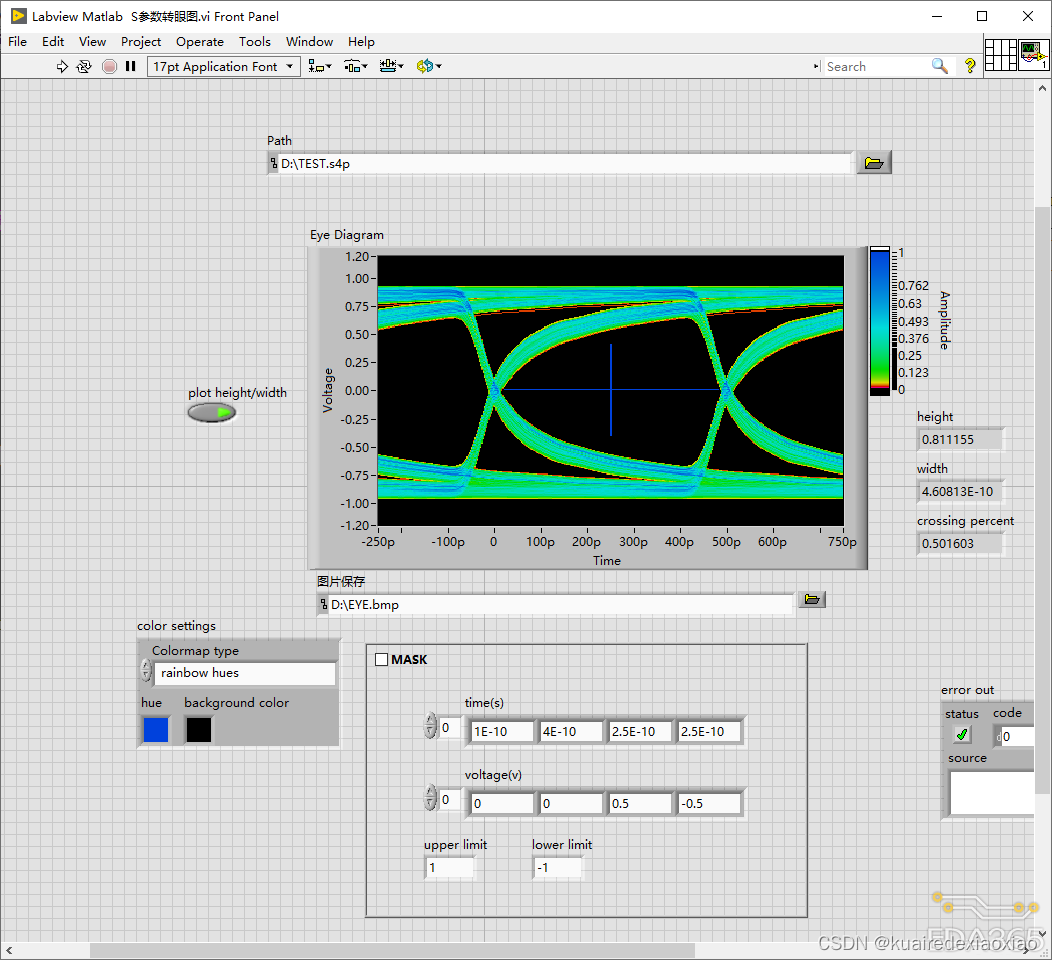Step the Colormap type spinner
Viewport: 1052px width, 960px height.
(146, 671)
